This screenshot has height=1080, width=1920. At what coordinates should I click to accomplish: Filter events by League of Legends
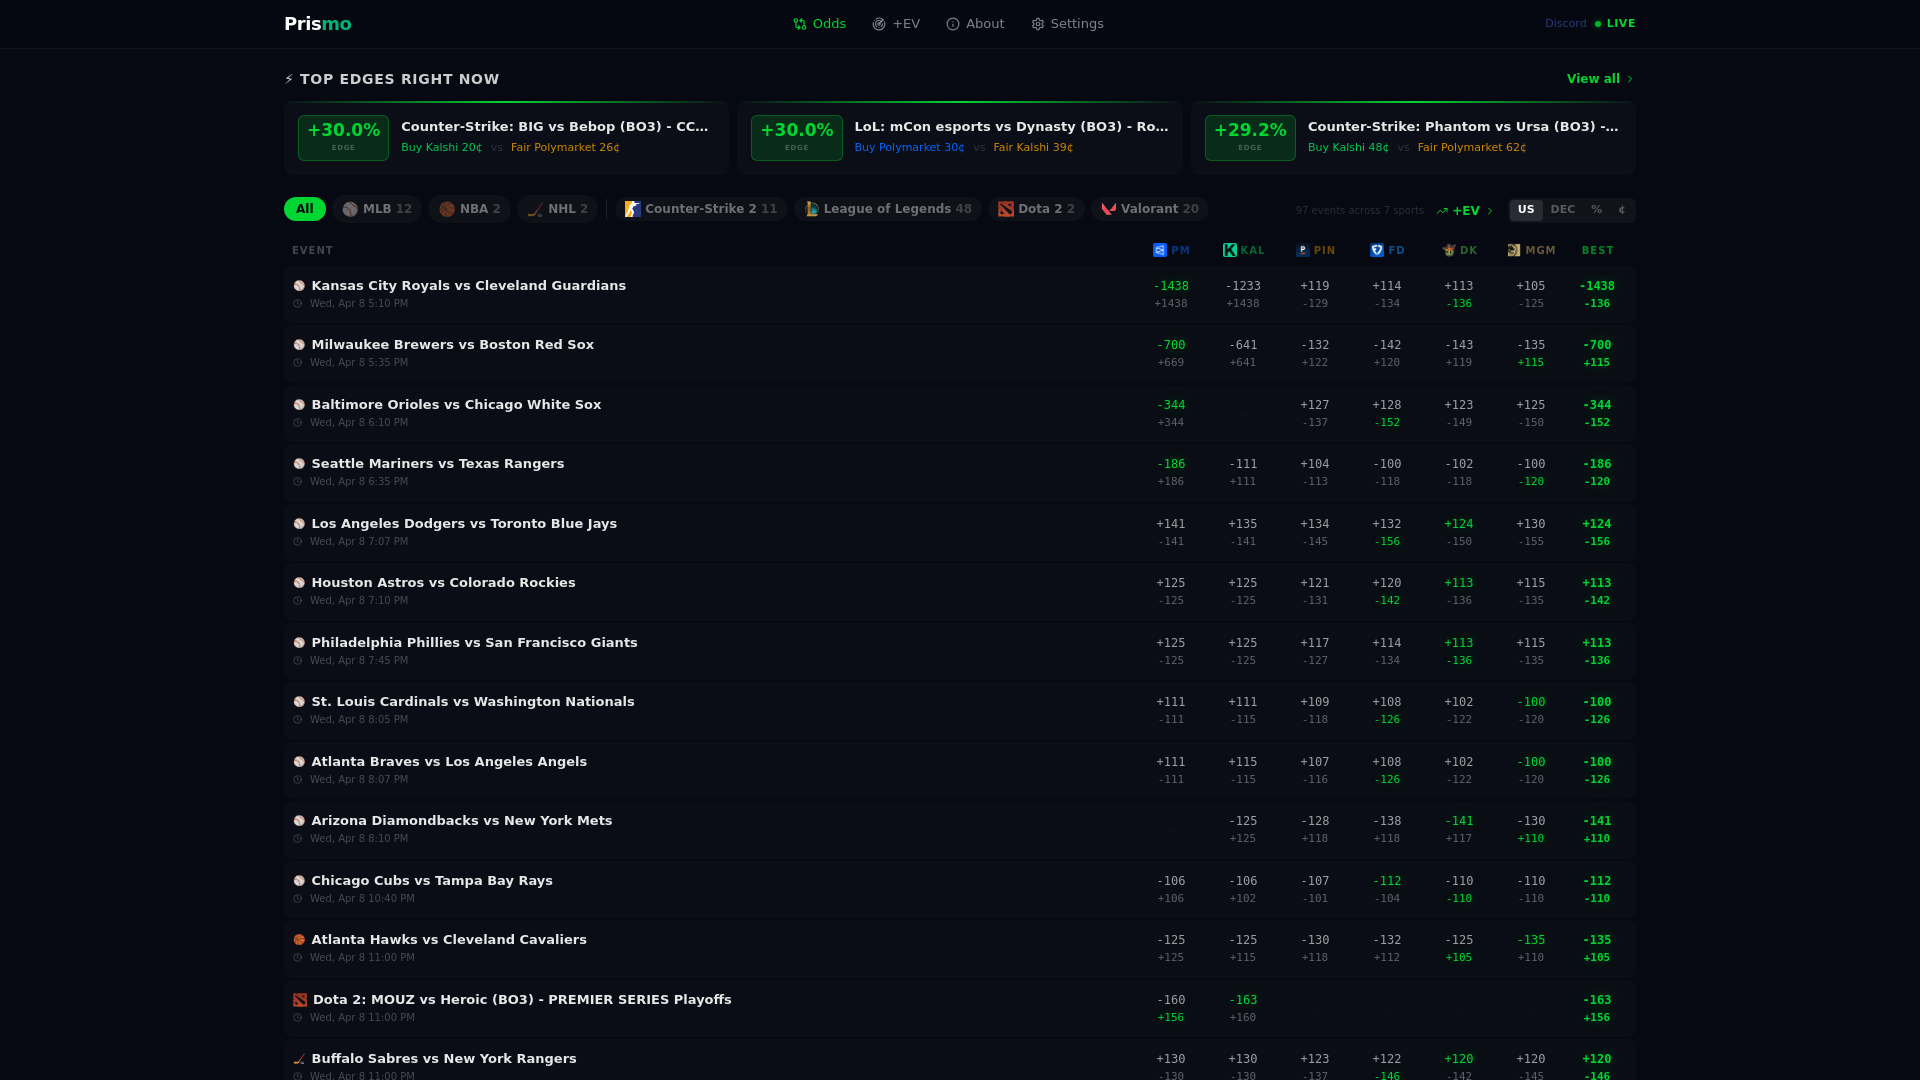tap(888, 209)
